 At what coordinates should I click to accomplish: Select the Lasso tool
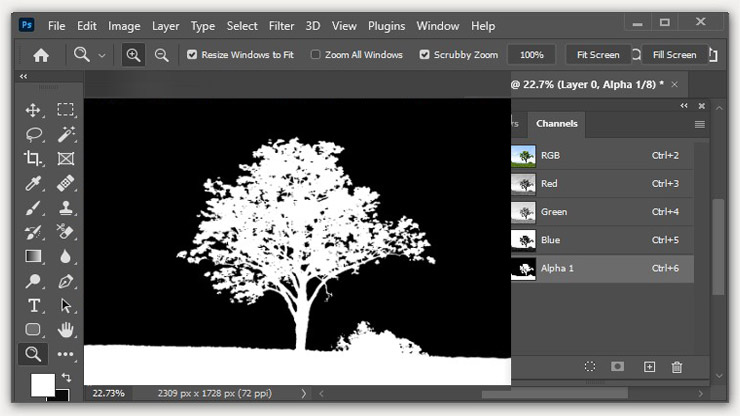click(x=33, y=134)
